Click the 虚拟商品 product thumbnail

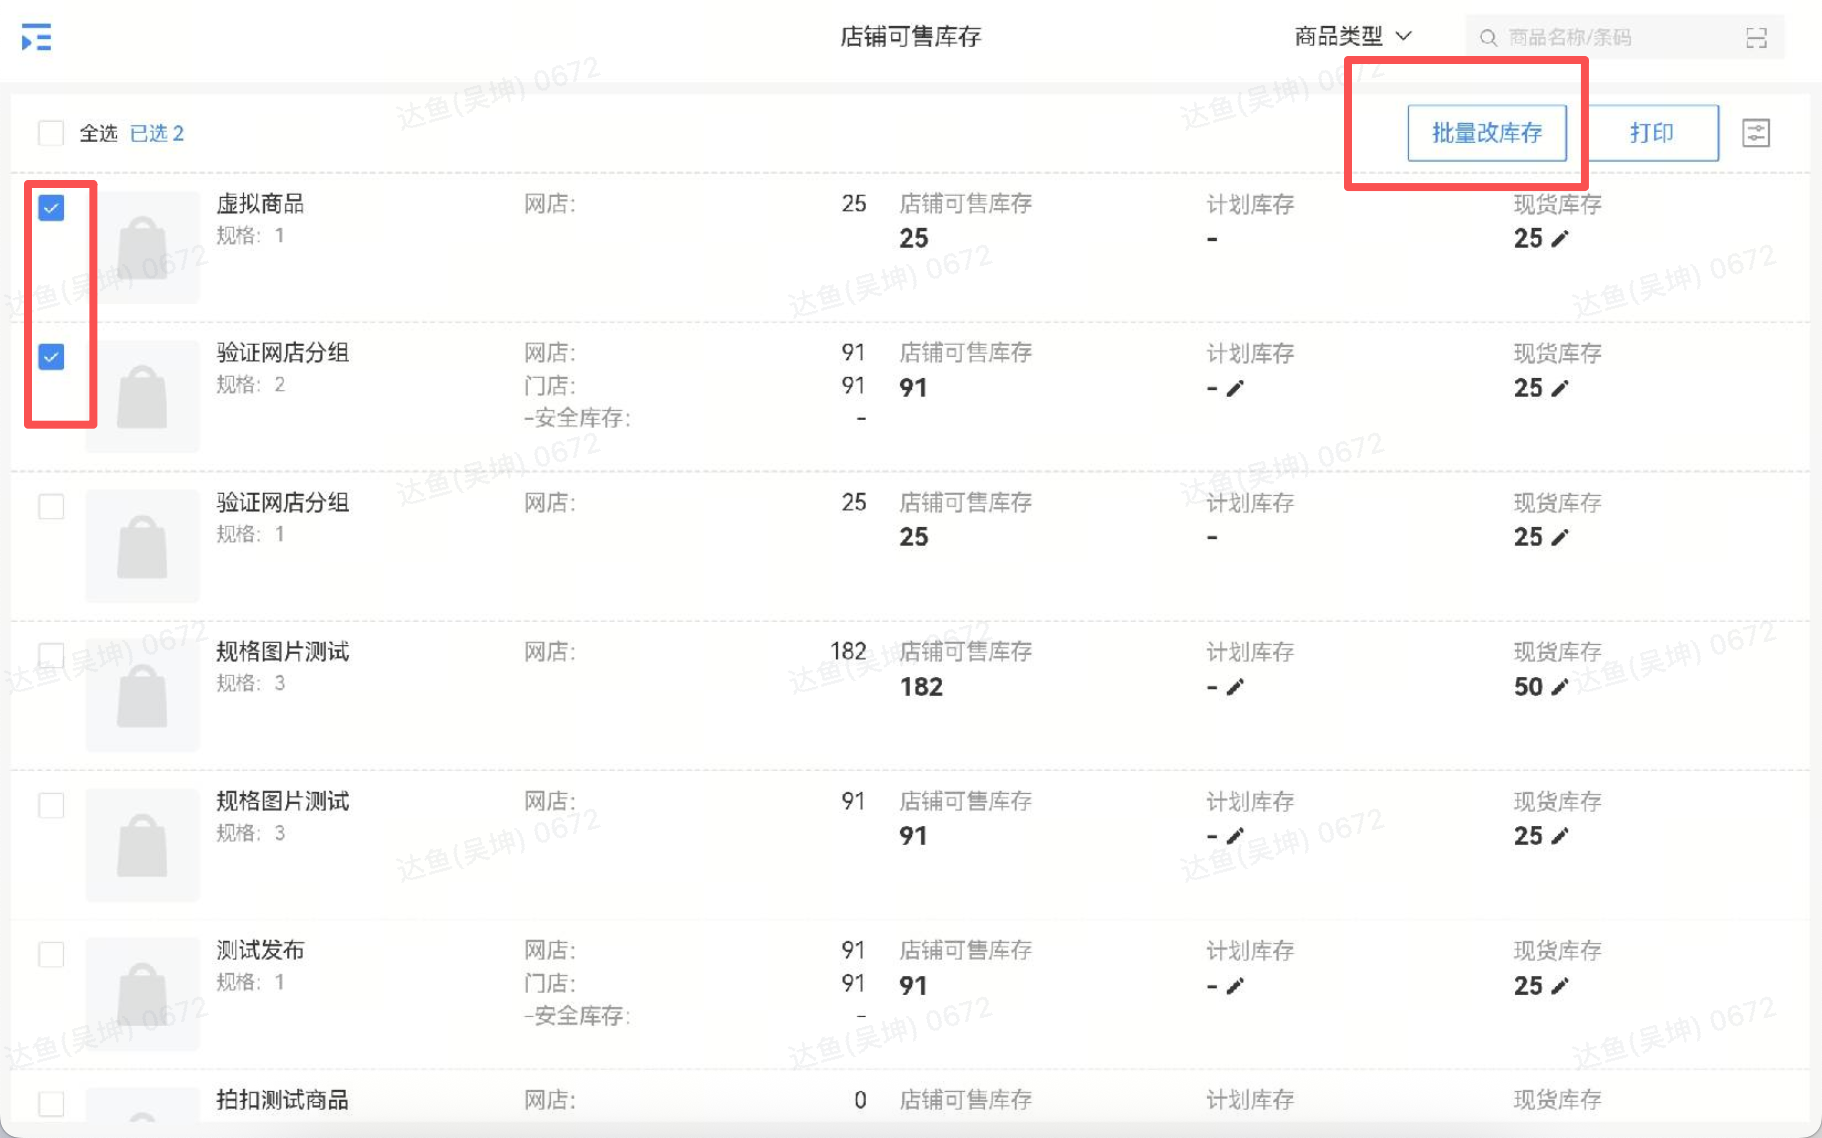pos(142,248)
